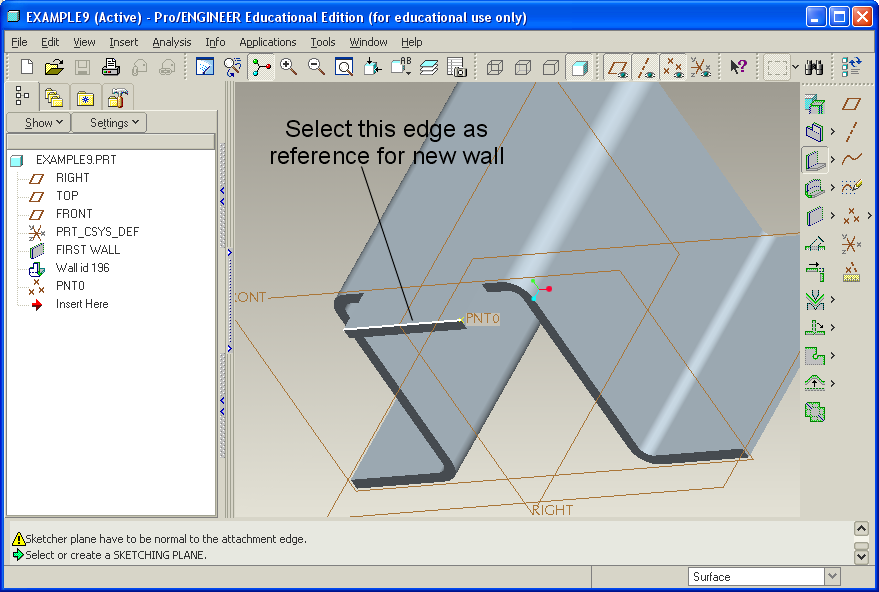Click the Print icon in the toolbar
879x592 pixels.
coord(111,67)
